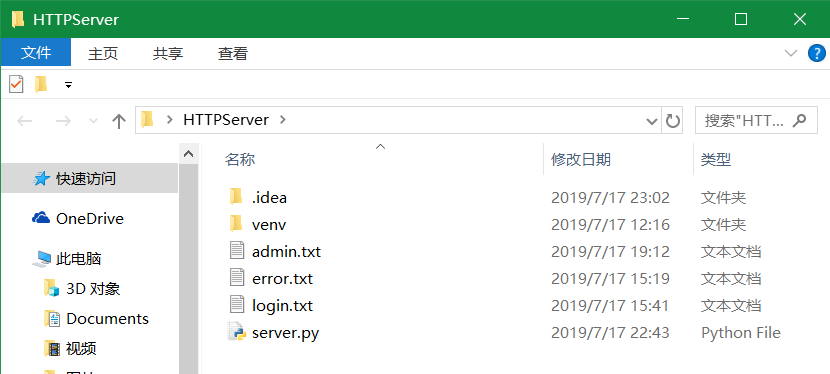Click the file name server.py

(286, 333)
